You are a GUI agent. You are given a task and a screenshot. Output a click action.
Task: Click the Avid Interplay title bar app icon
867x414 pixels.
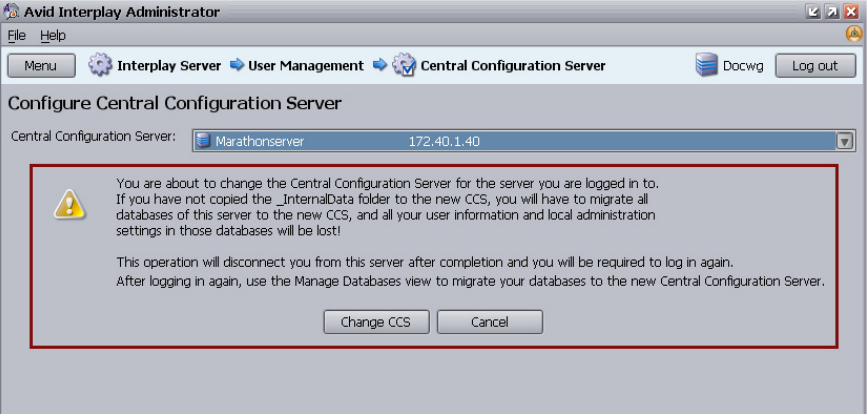(x=11, y=12)
